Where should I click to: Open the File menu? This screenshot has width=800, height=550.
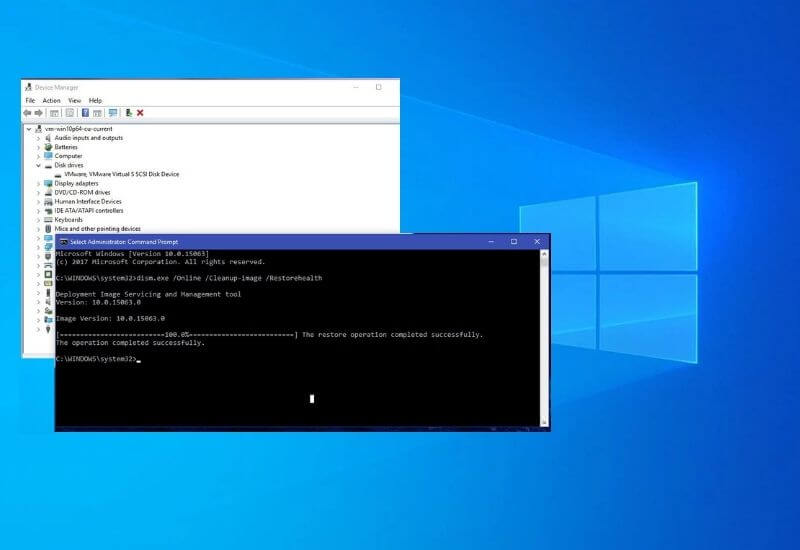click(30, 100)
